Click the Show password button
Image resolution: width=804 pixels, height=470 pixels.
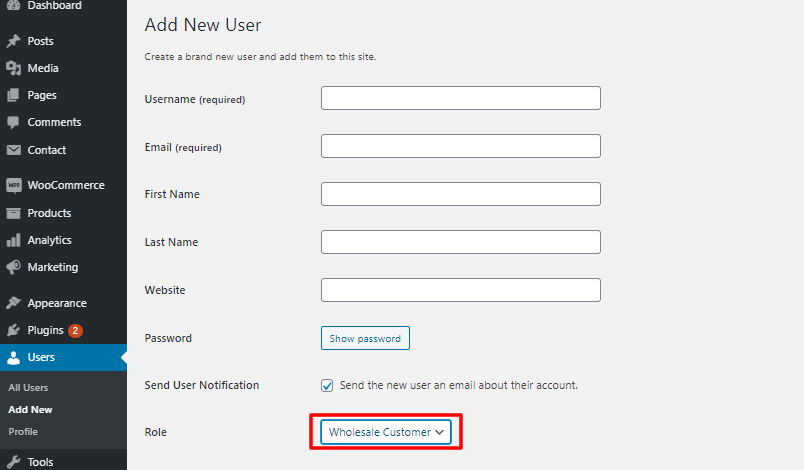365,338
